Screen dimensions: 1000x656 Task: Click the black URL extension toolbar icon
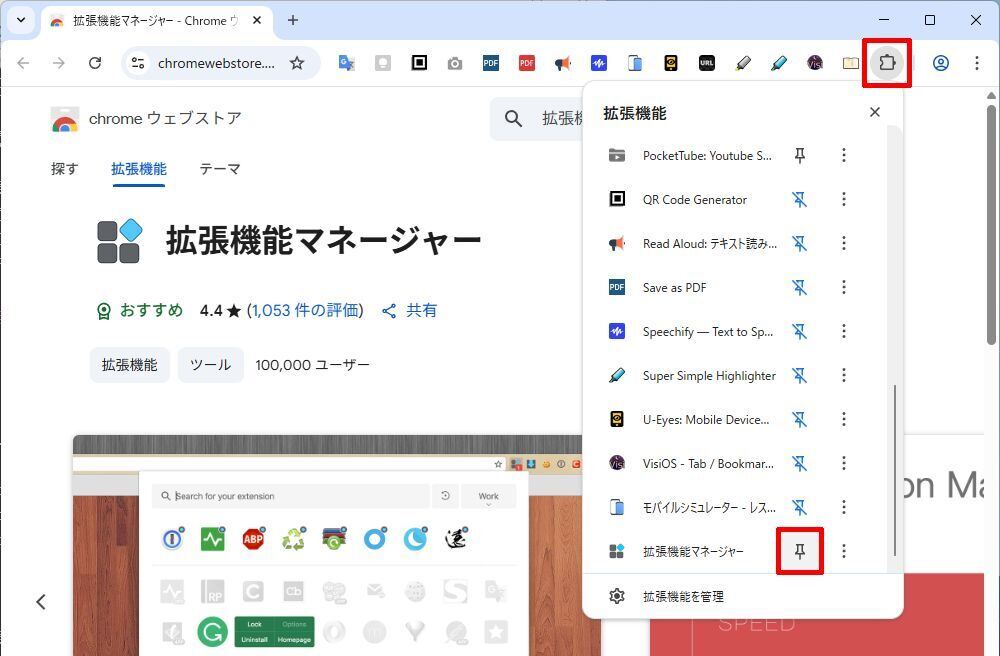[x=707, y=63]
